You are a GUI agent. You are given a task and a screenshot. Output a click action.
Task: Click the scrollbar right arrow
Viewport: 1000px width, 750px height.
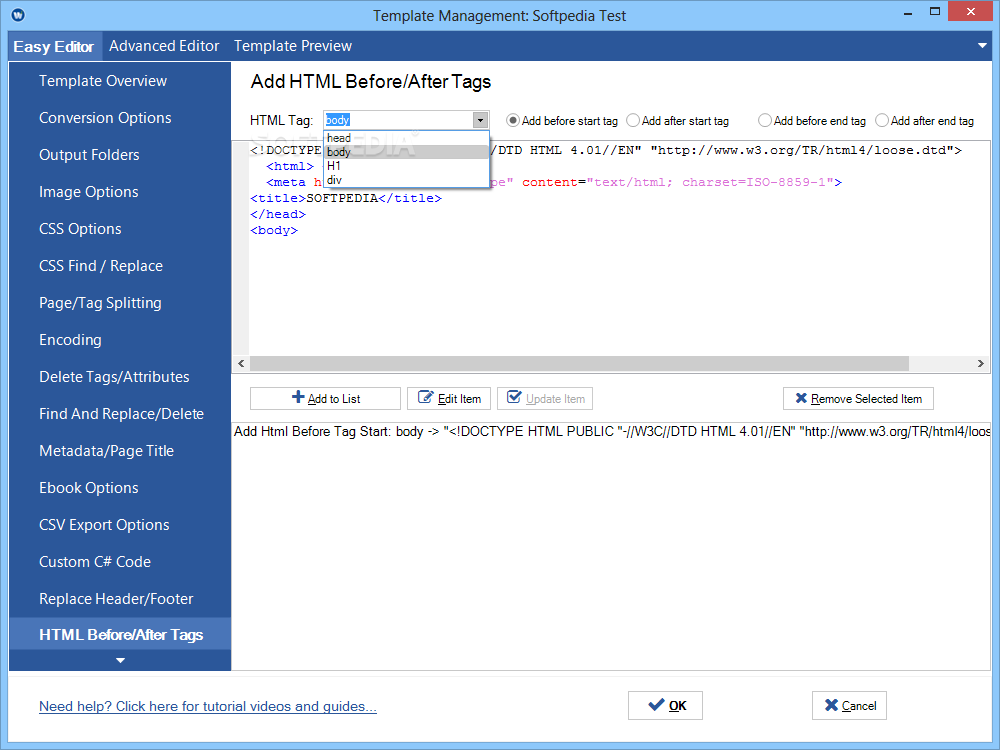[981, 364]
